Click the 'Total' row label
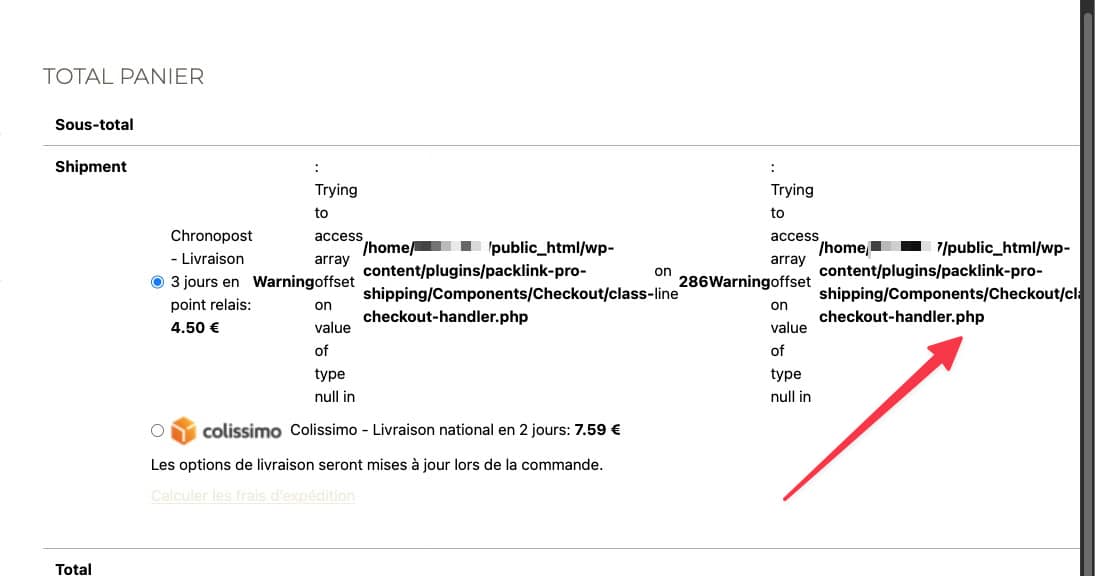The width and height of the screenshot is (1095, 576). click(73, 569)
